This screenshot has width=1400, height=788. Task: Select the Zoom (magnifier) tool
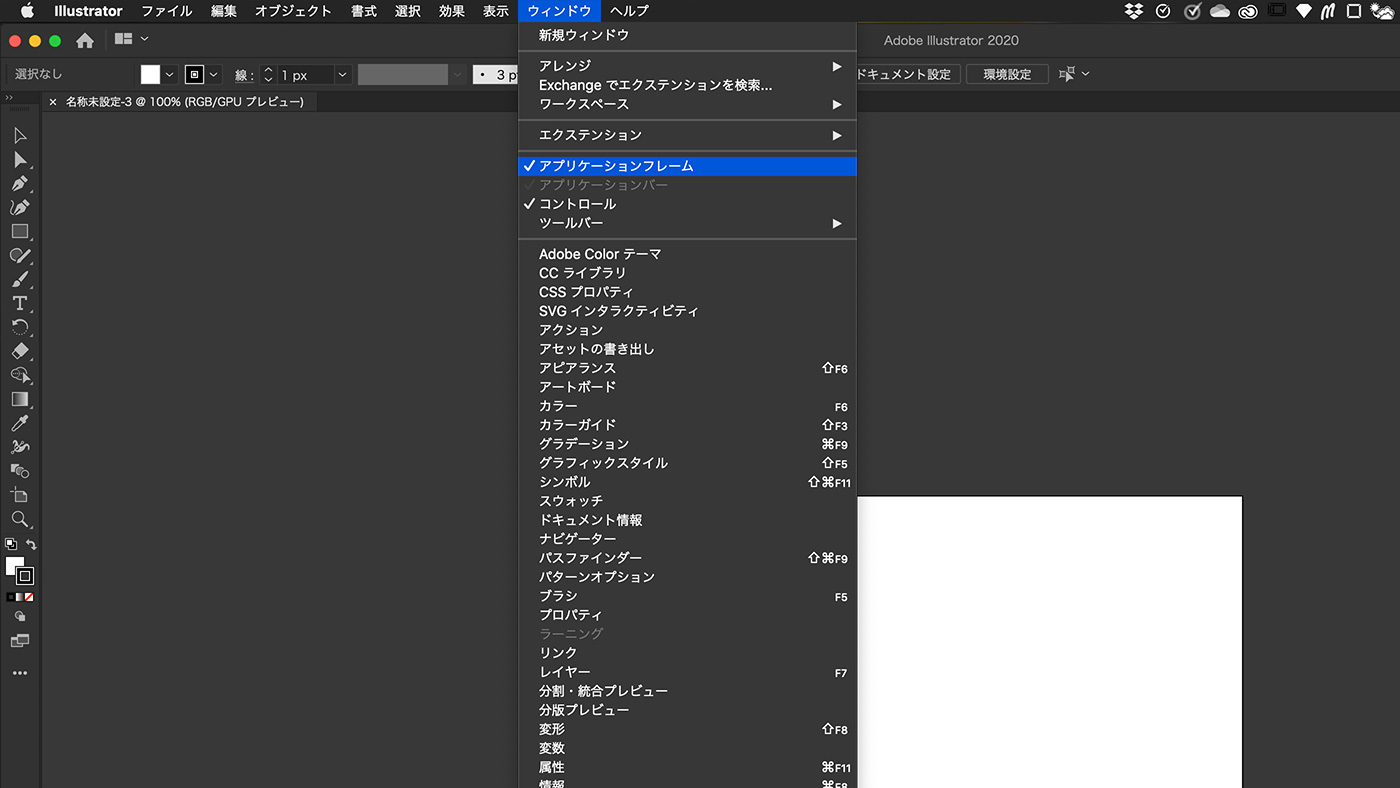(x=20, y=519)
